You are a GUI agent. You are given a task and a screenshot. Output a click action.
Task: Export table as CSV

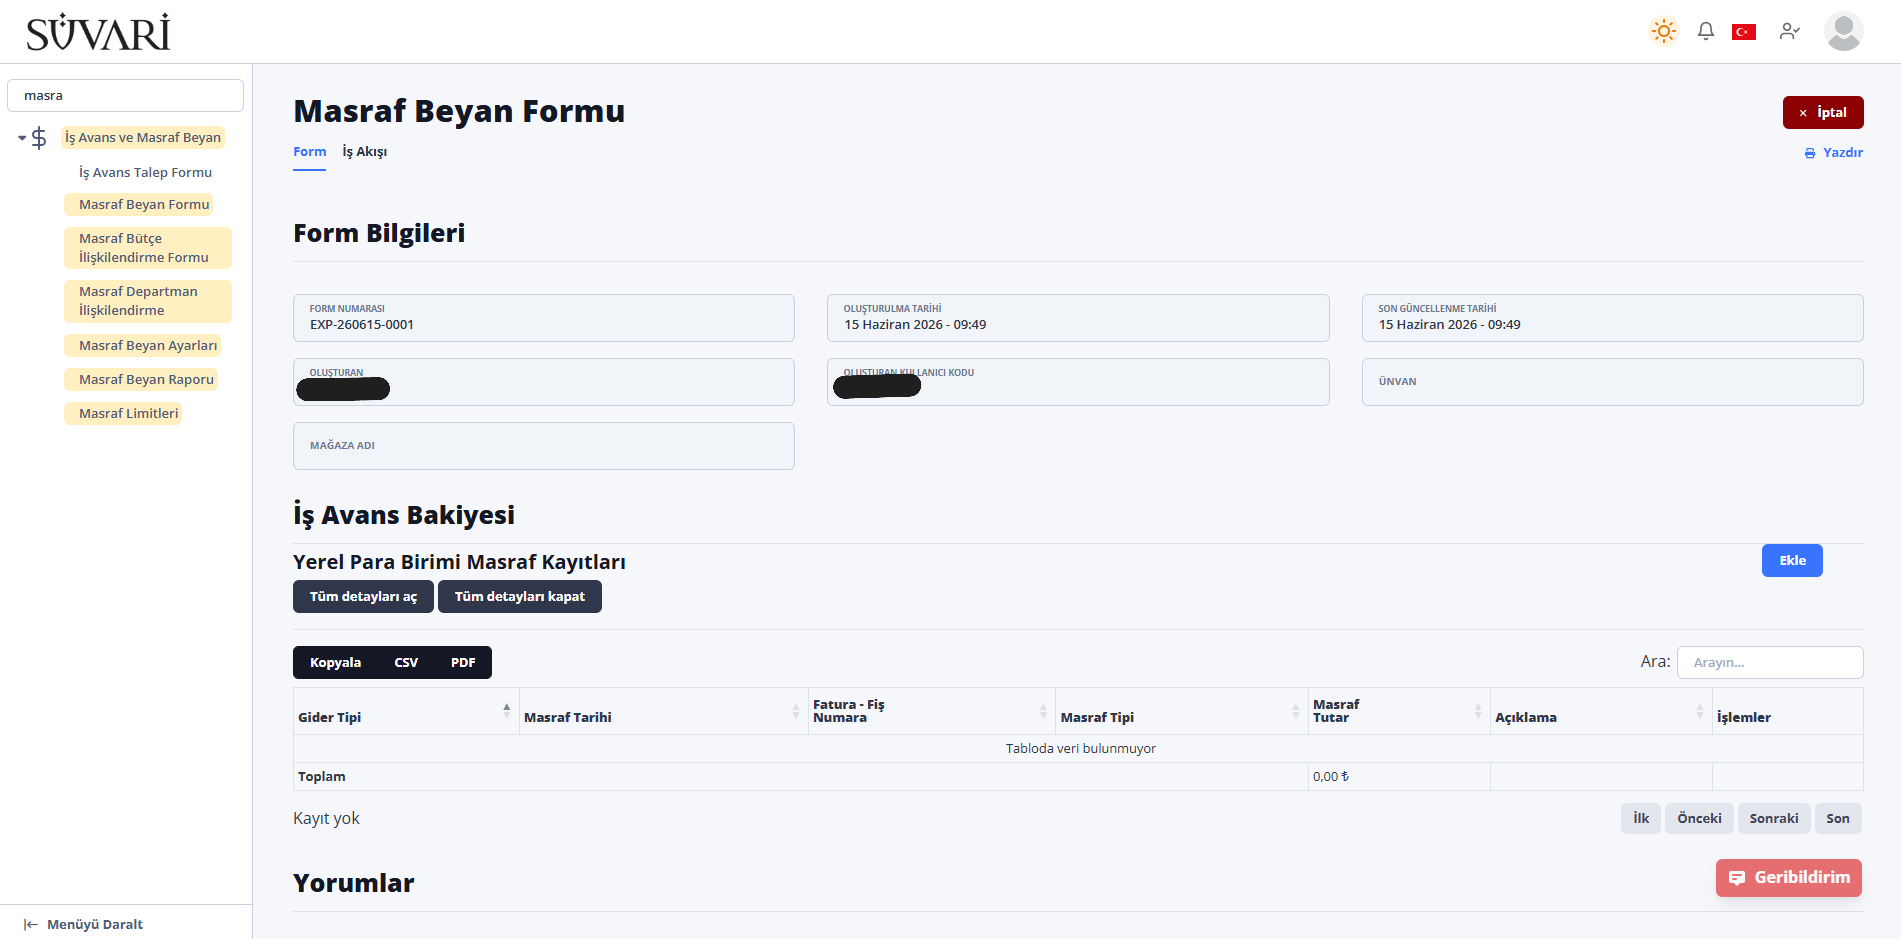[x=406, y=663]
